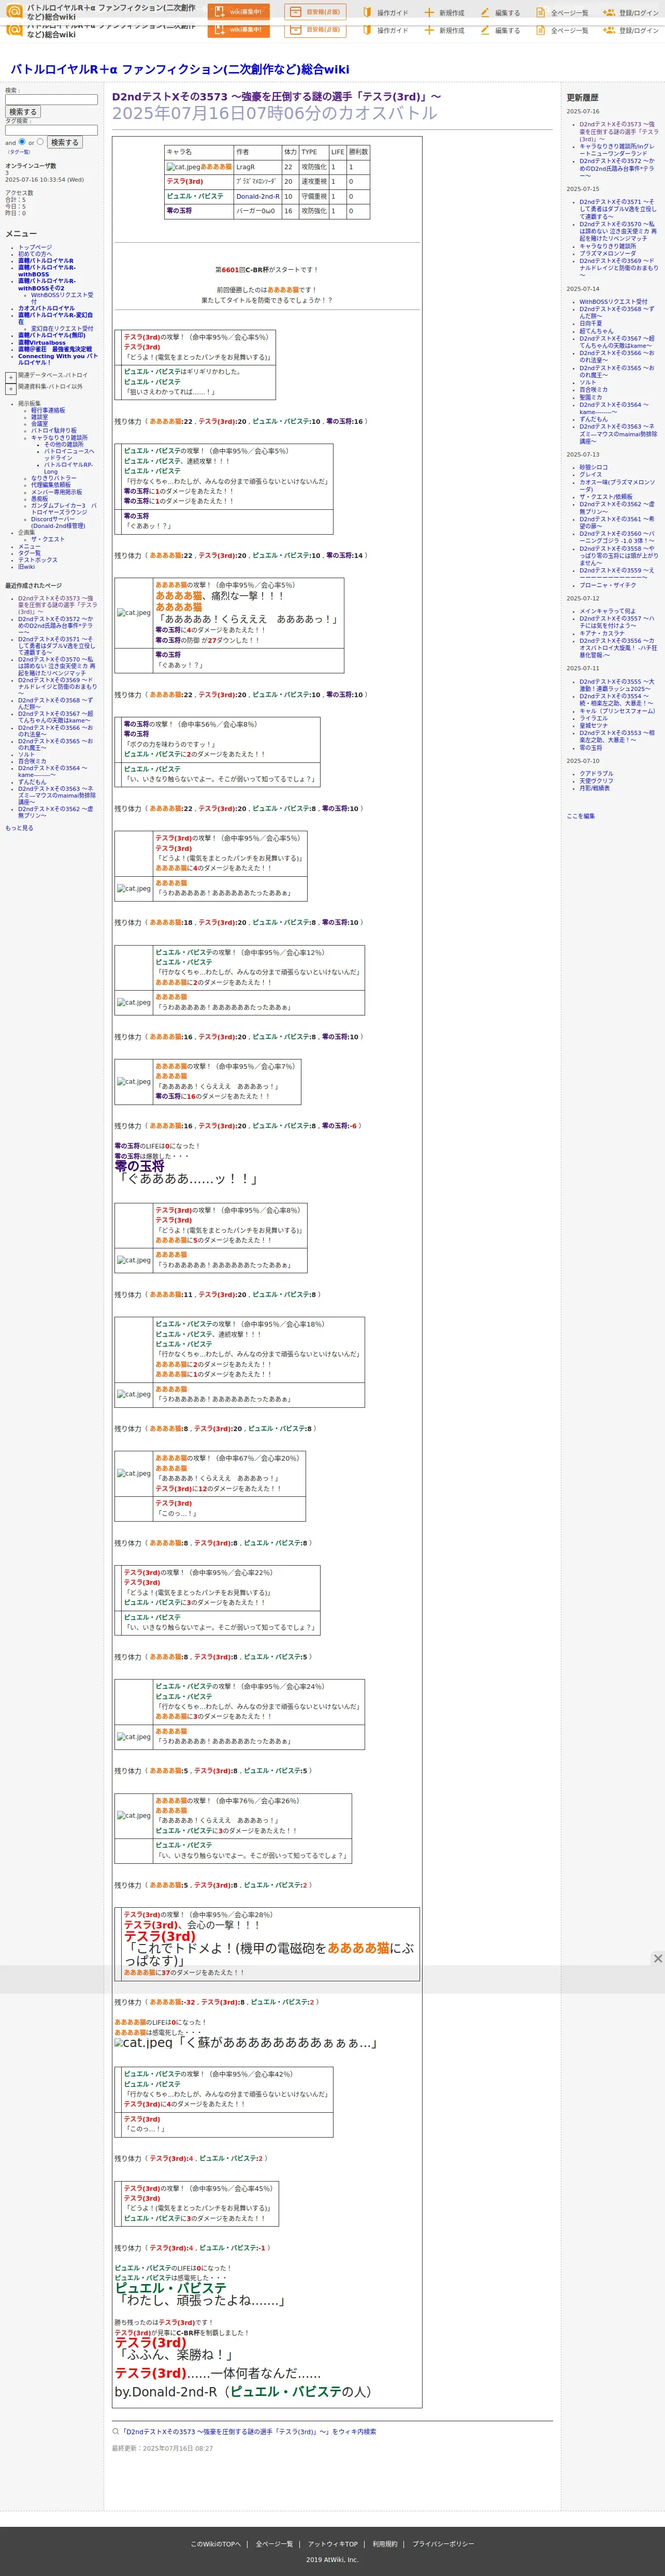Click the orange wiki募集中 button in the topmost header
The height and width of the screenshot is (2576, 665).
tap(238, 12)
